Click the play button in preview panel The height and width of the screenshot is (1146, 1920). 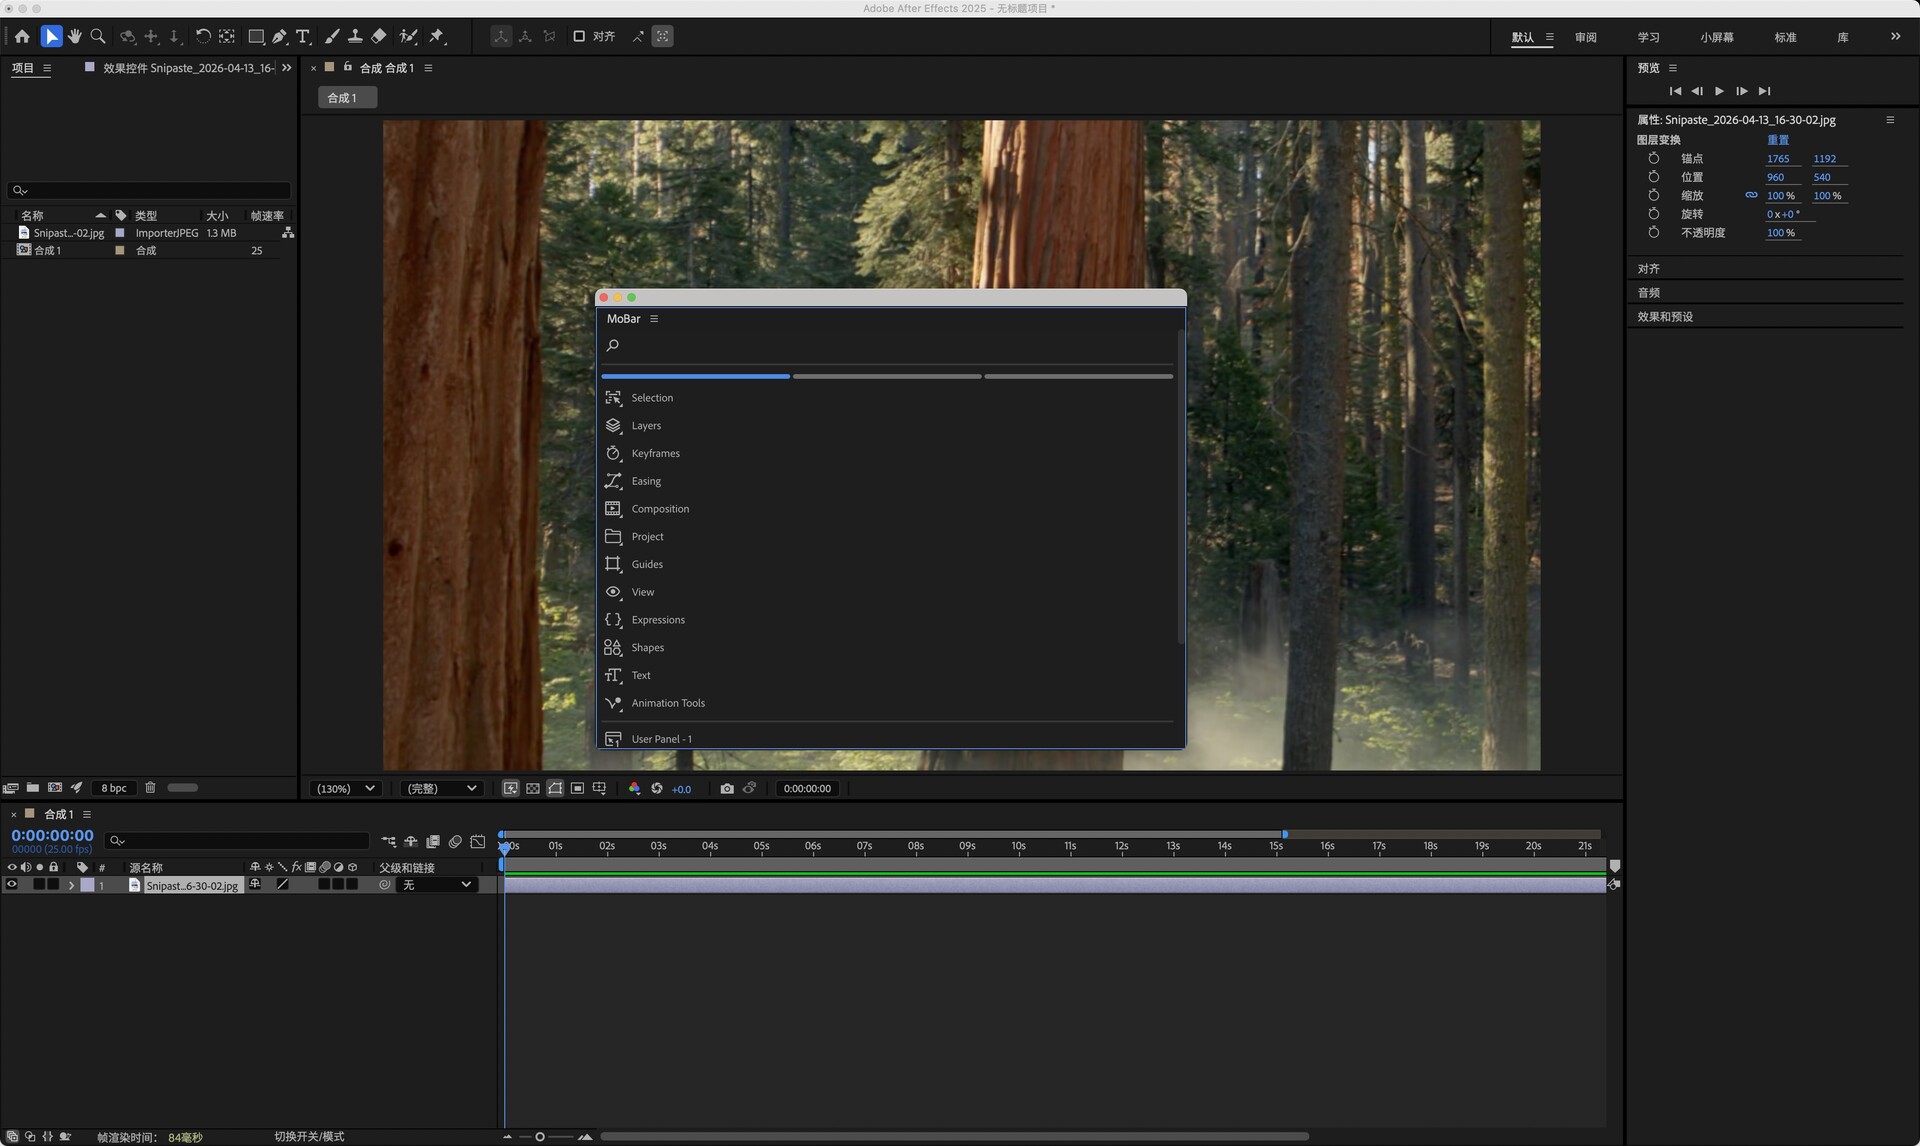pos(1719,91)
